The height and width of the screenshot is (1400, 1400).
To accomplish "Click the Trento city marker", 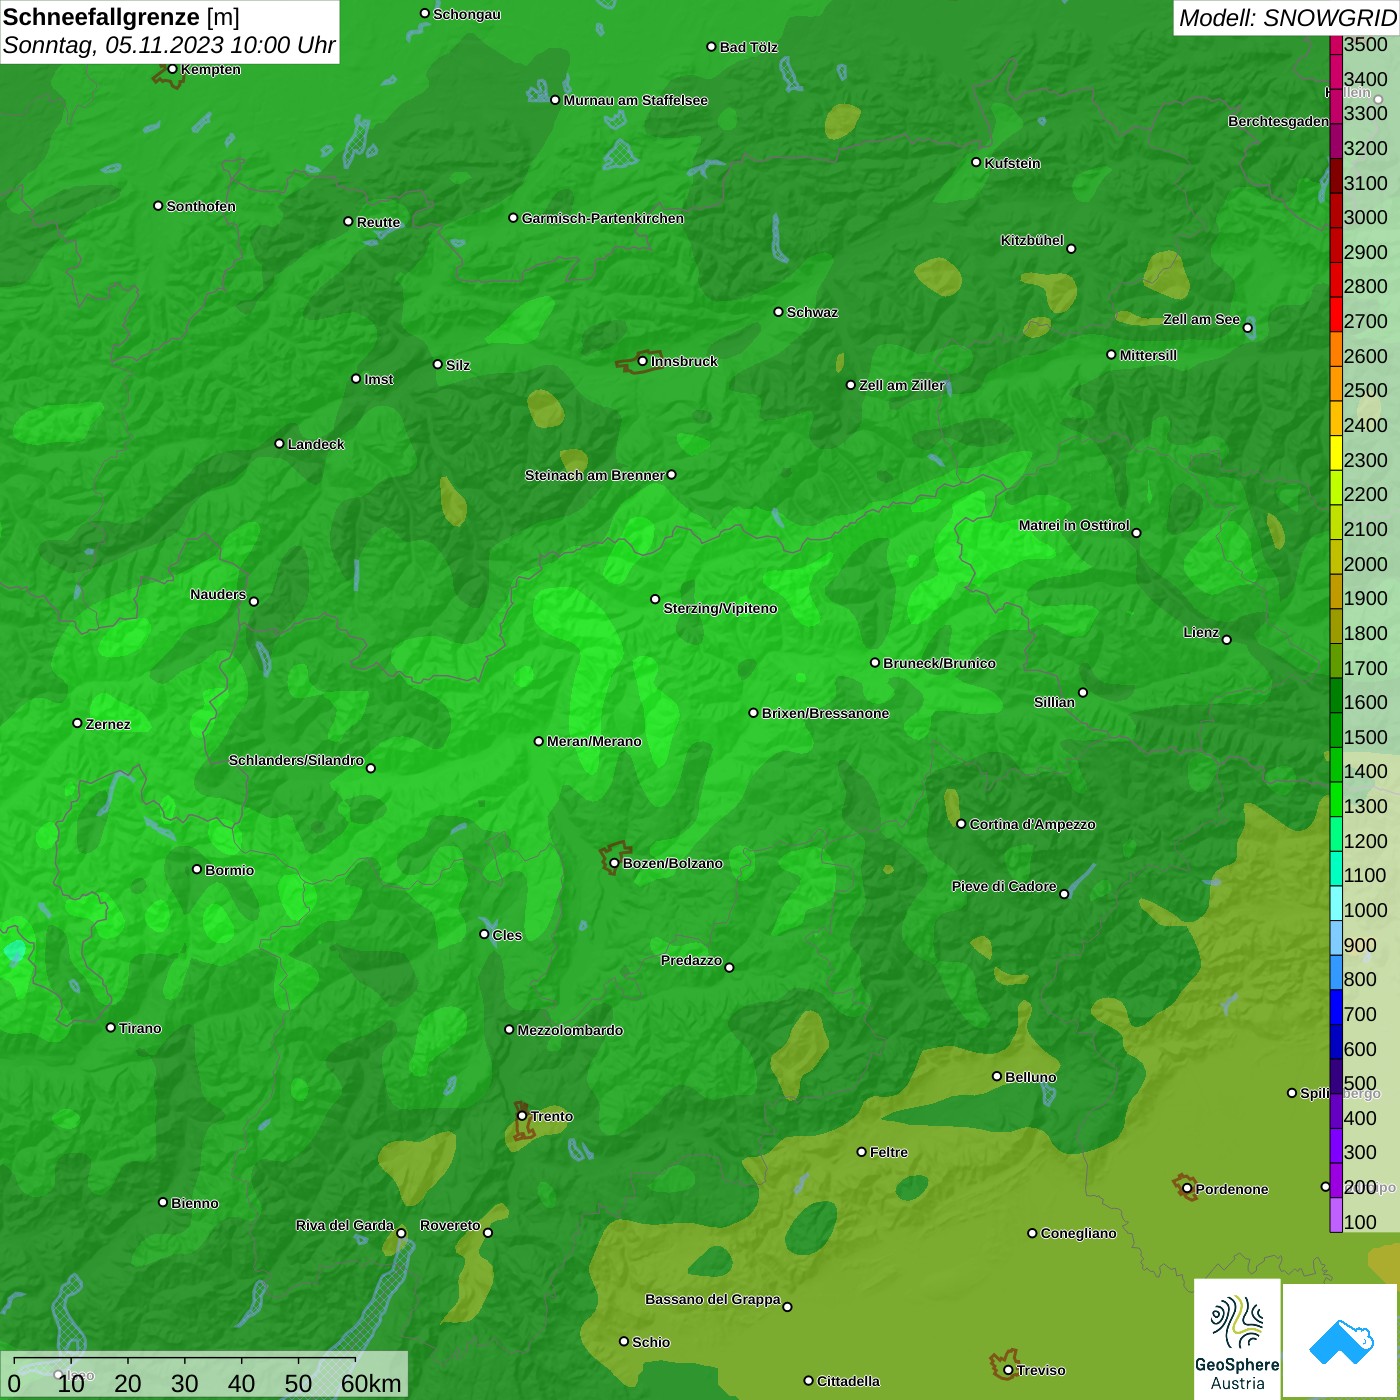I will click(522, 1116).
